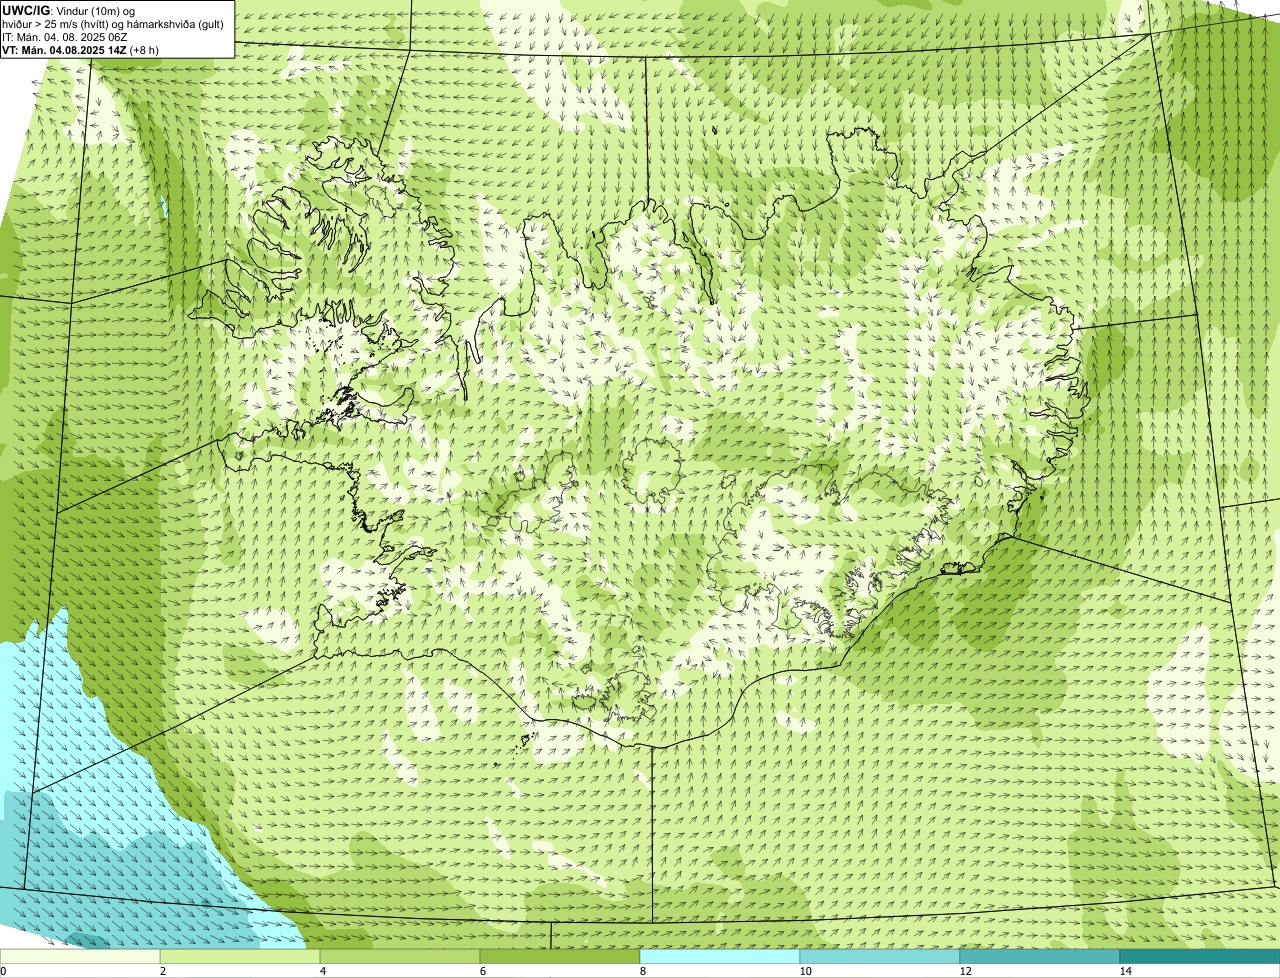Click the '4' label on the wind scale

[322, 971]
